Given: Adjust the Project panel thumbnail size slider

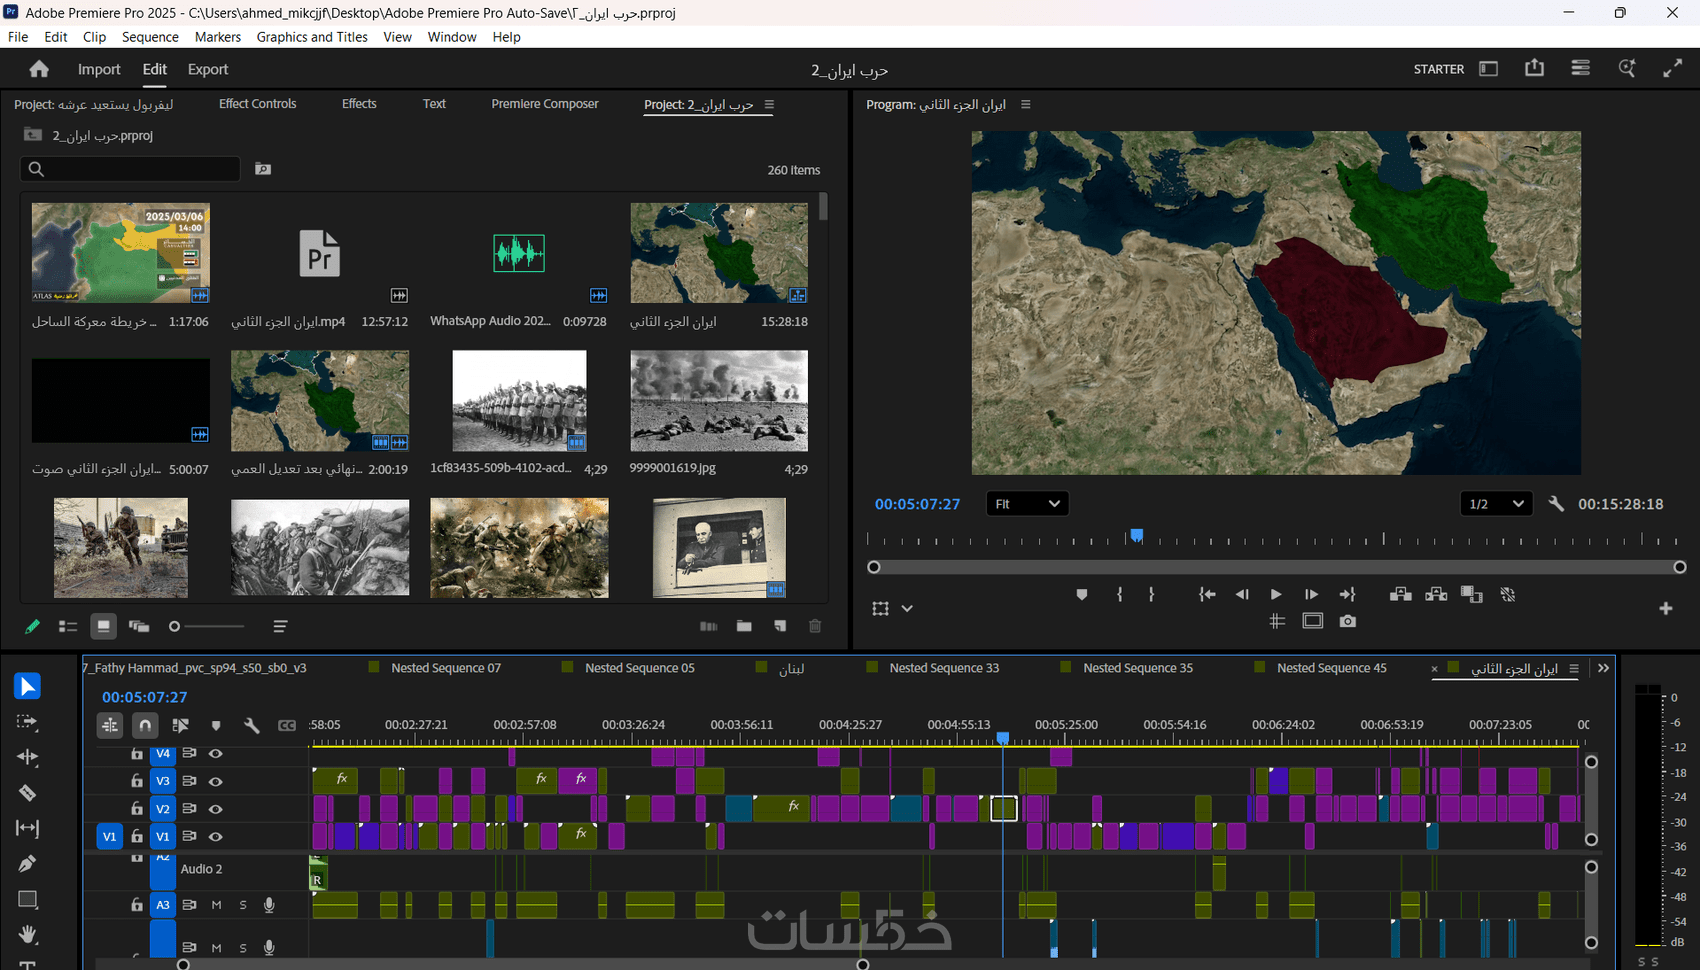Looking at the screenshot, I should [x=208, y=626].
